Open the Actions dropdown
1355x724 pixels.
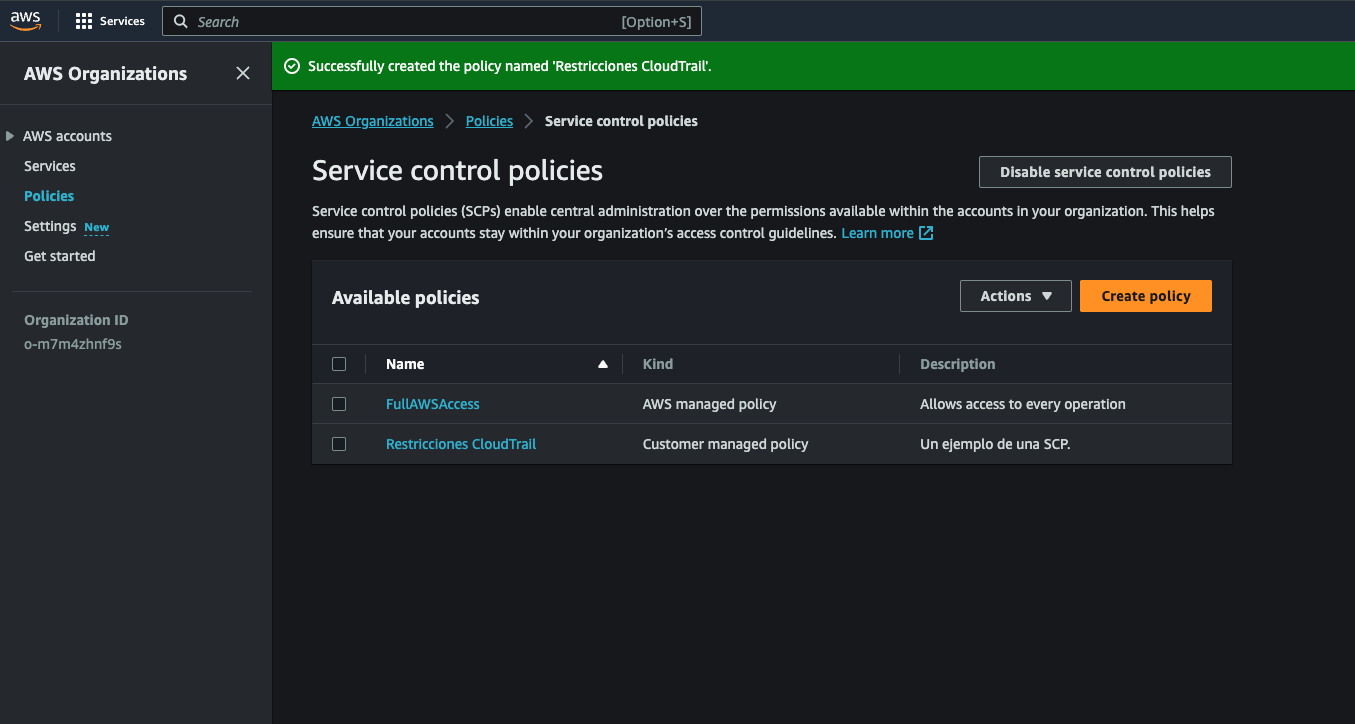(x=1015, y=296)
